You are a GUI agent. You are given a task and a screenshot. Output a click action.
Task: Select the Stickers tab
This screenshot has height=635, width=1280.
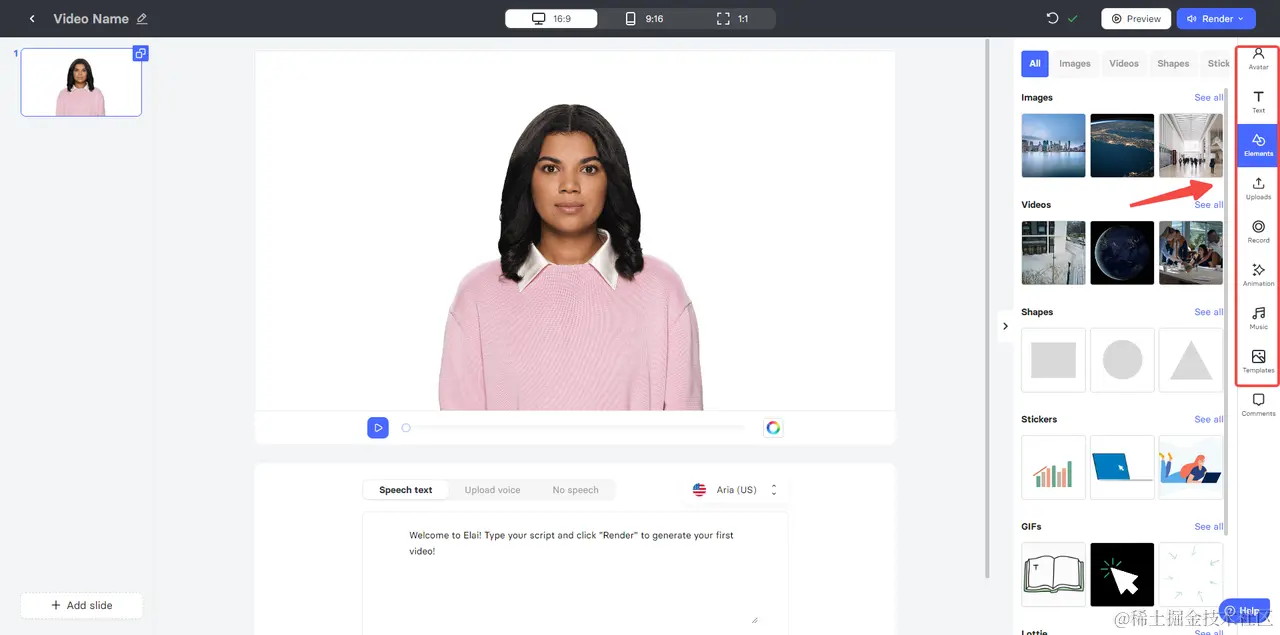[x=1216, y=63]
